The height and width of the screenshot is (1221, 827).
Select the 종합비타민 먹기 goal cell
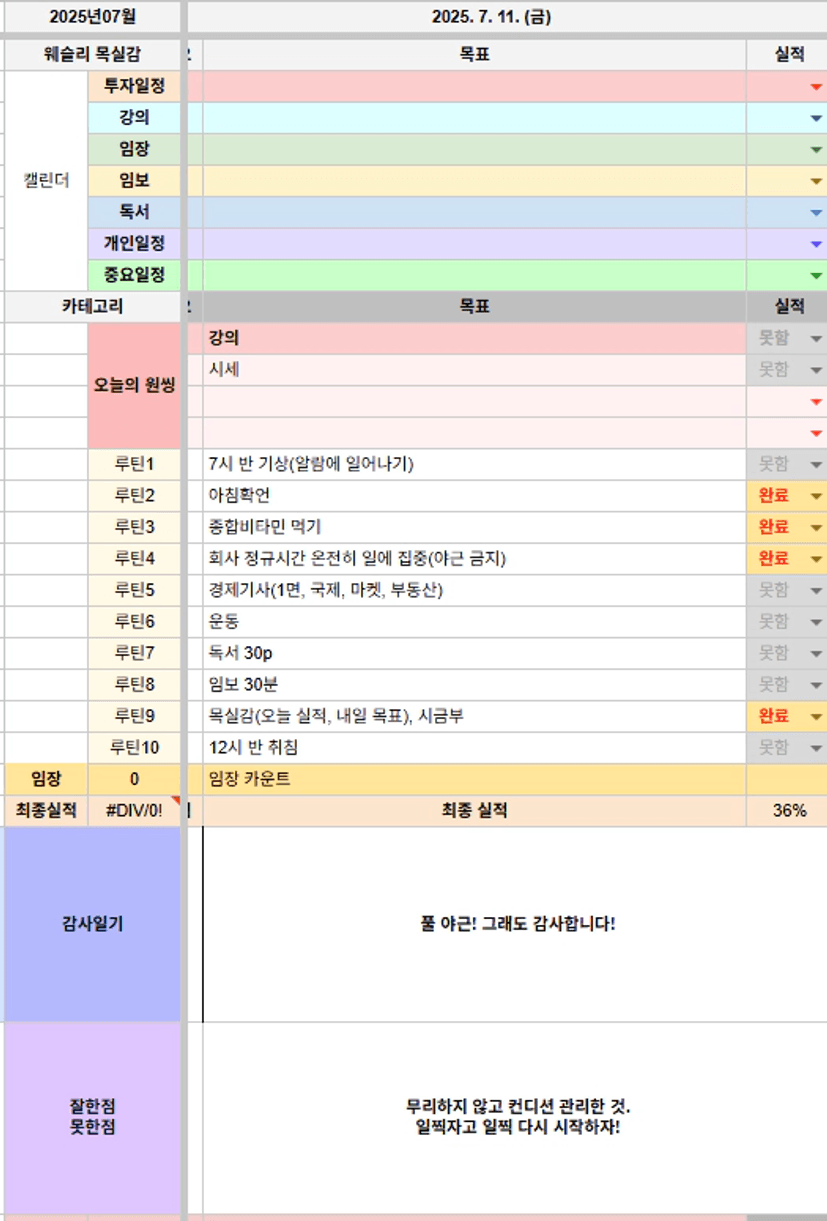(474, 527)
